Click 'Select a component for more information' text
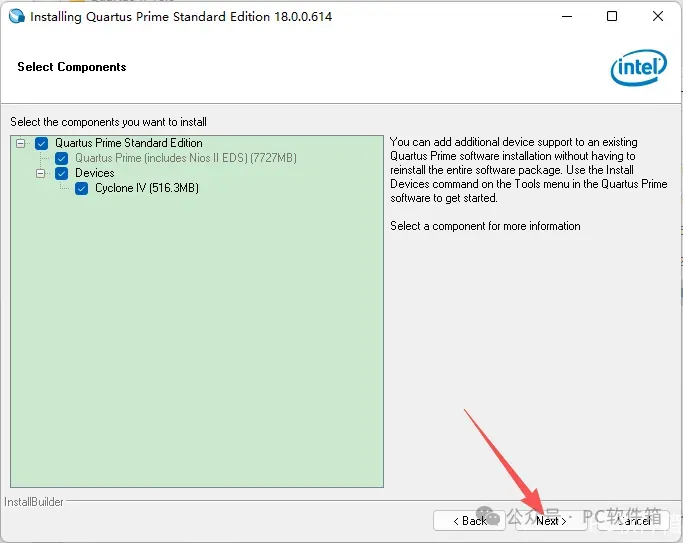 (x=485, y=226)
